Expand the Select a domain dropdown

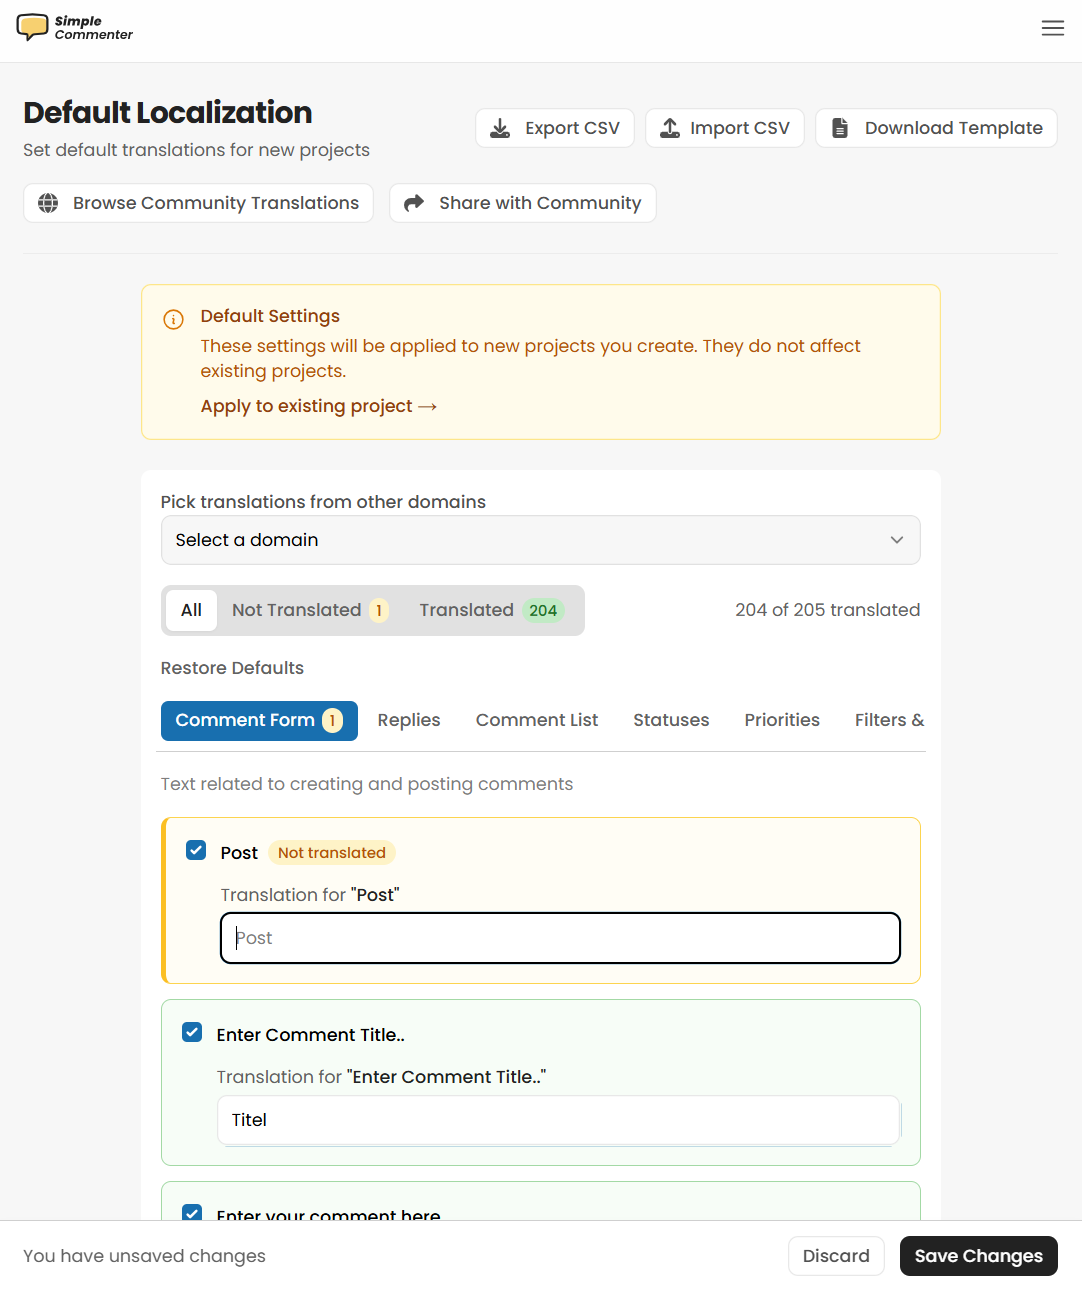click(540, 540)
